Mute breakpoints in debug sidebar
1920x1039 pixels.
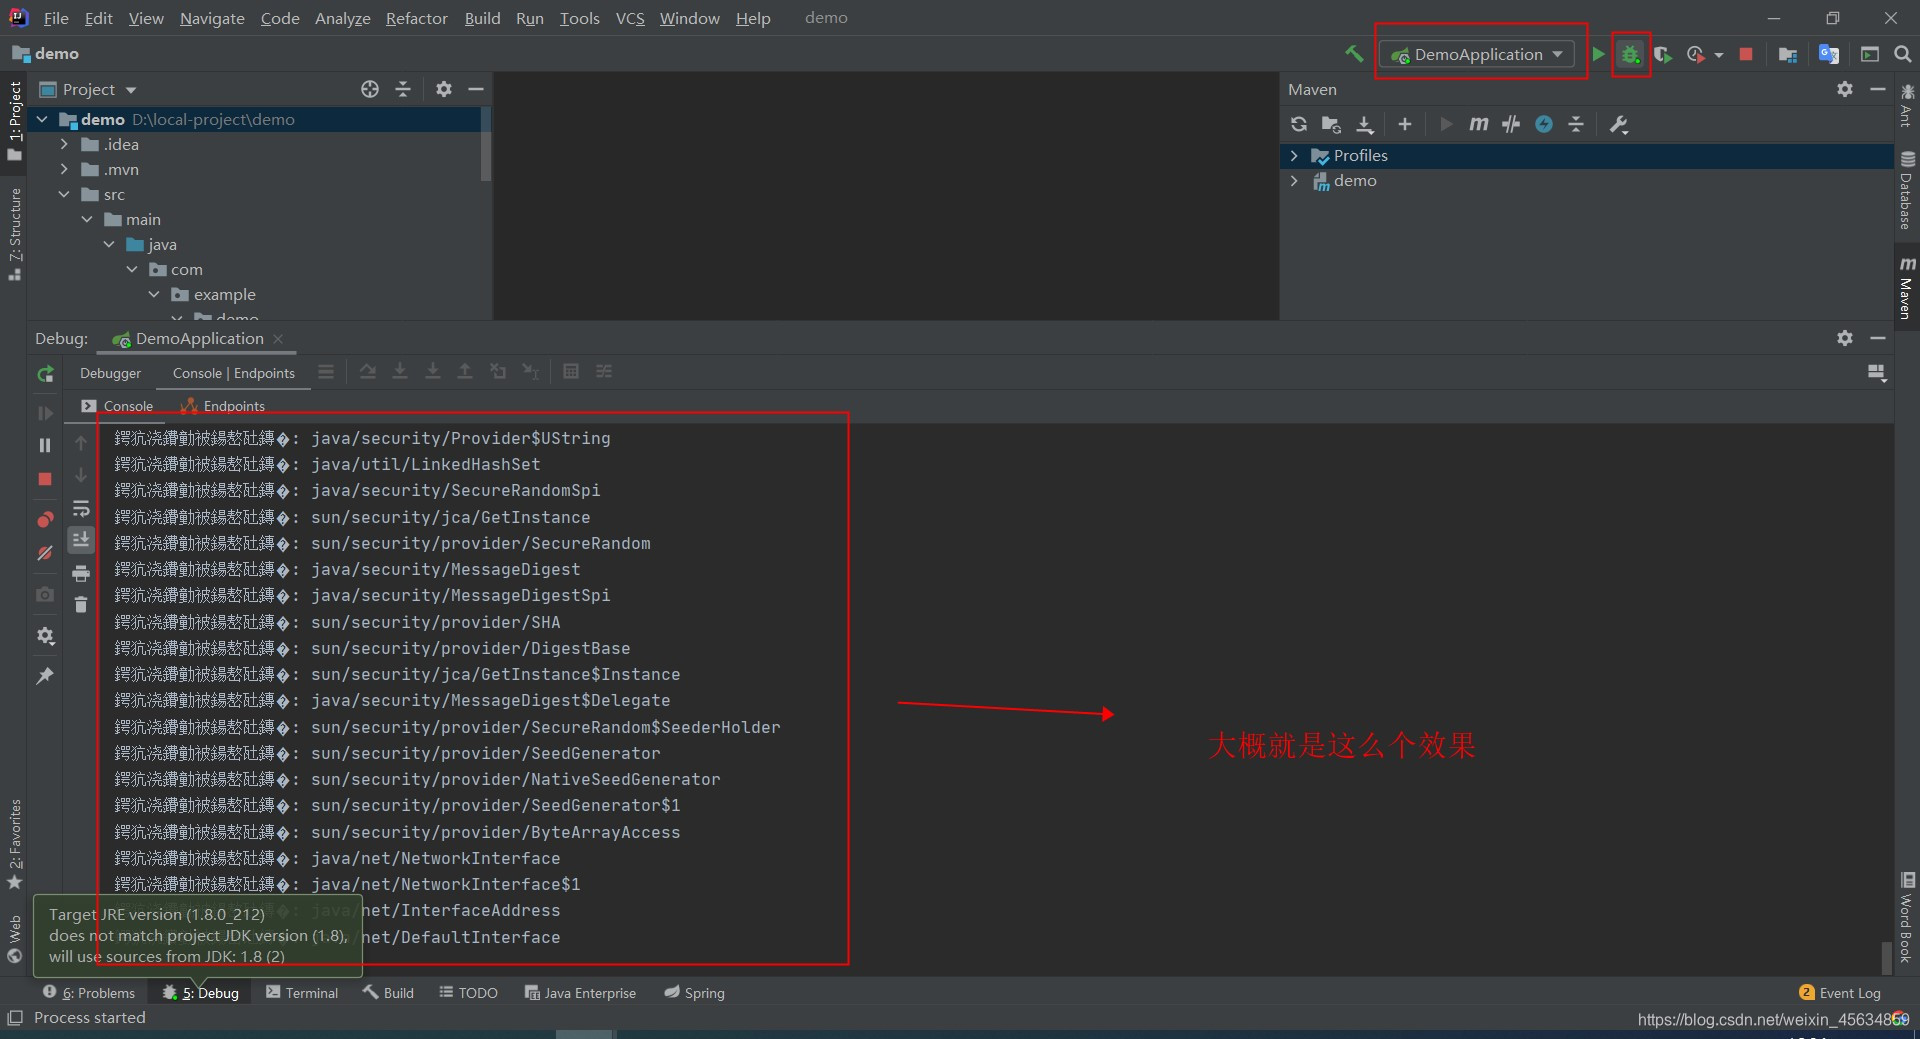[45, 553]
